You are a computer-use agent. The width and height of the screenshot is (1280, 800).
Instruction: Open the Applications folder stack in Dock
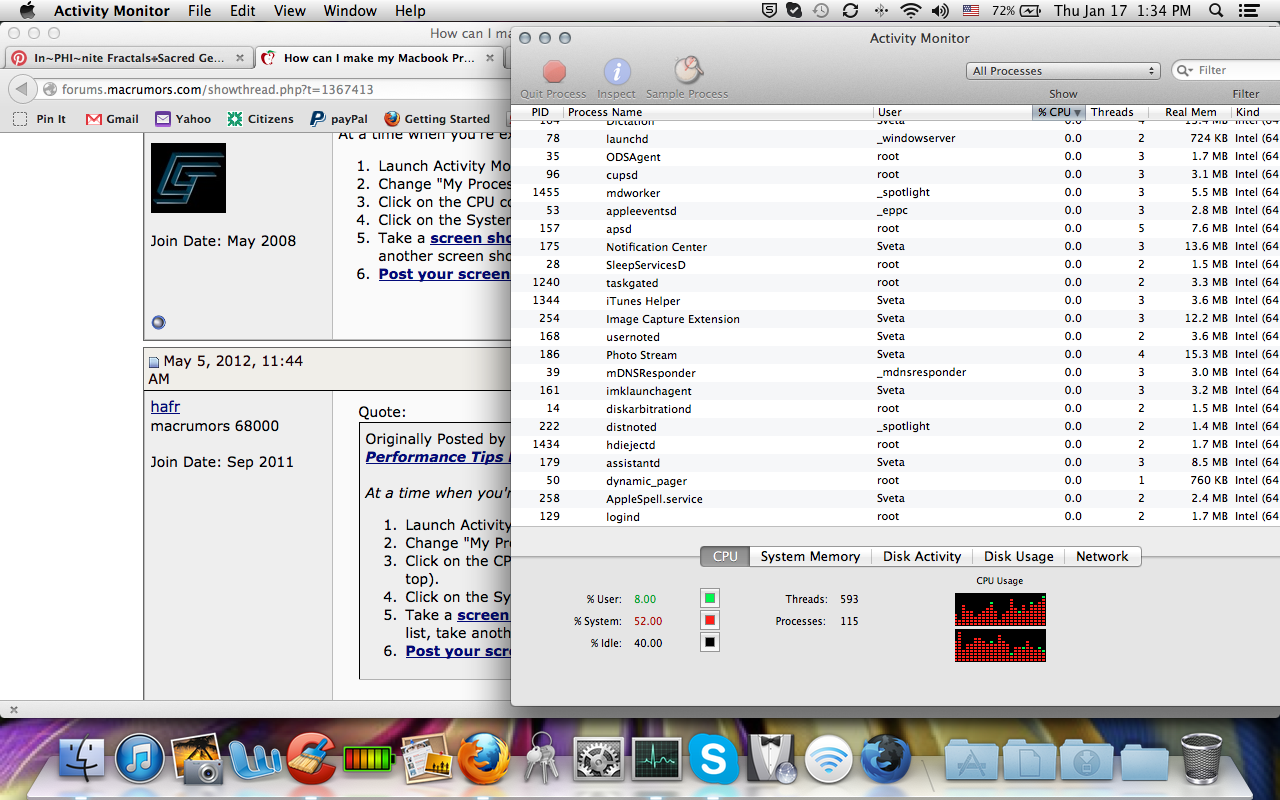coord(969,761)
